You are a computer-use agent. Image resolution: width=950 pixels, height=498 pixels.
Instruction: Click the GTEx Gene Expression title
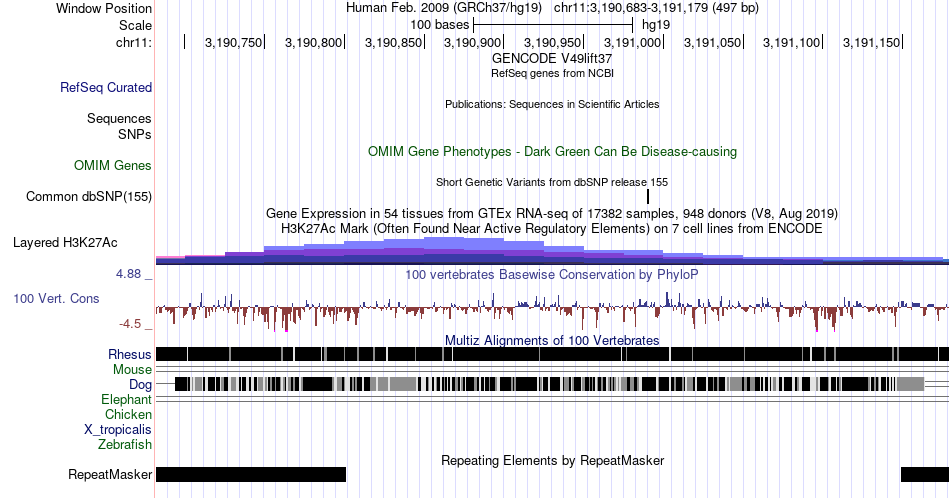(552, 213)
